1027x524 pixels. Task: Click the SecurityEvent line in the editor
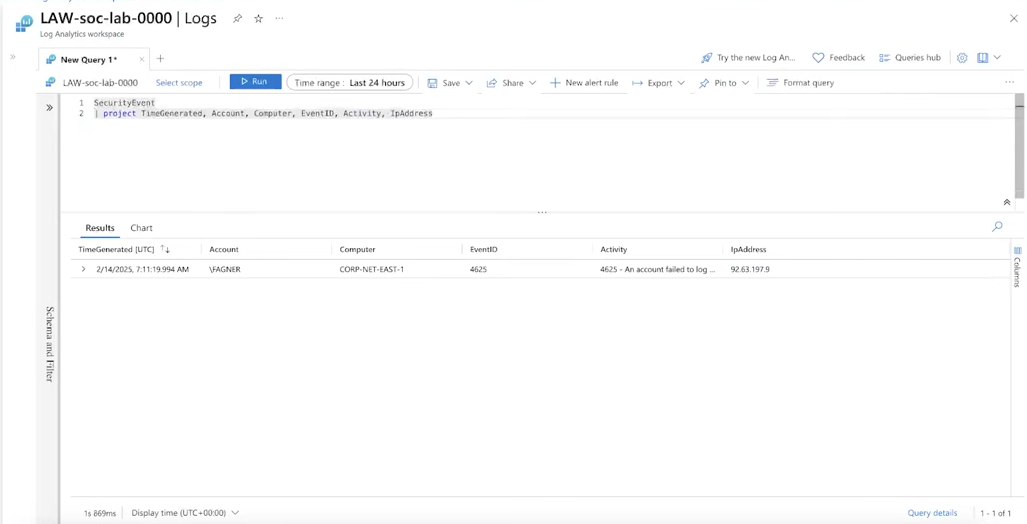pyautogui.click(x=124, y=103)
